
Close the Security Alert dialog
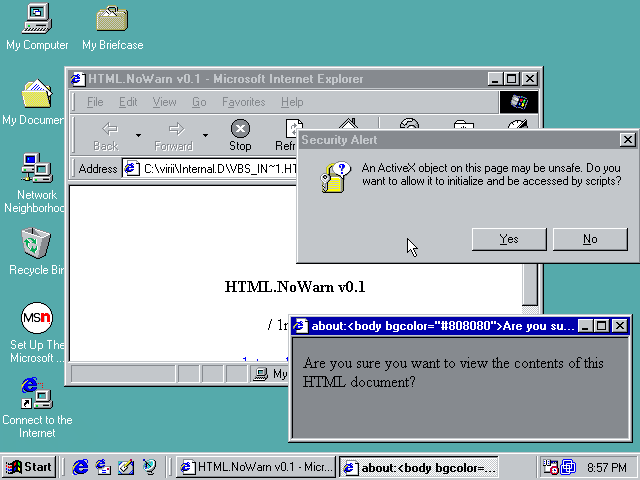627,140
